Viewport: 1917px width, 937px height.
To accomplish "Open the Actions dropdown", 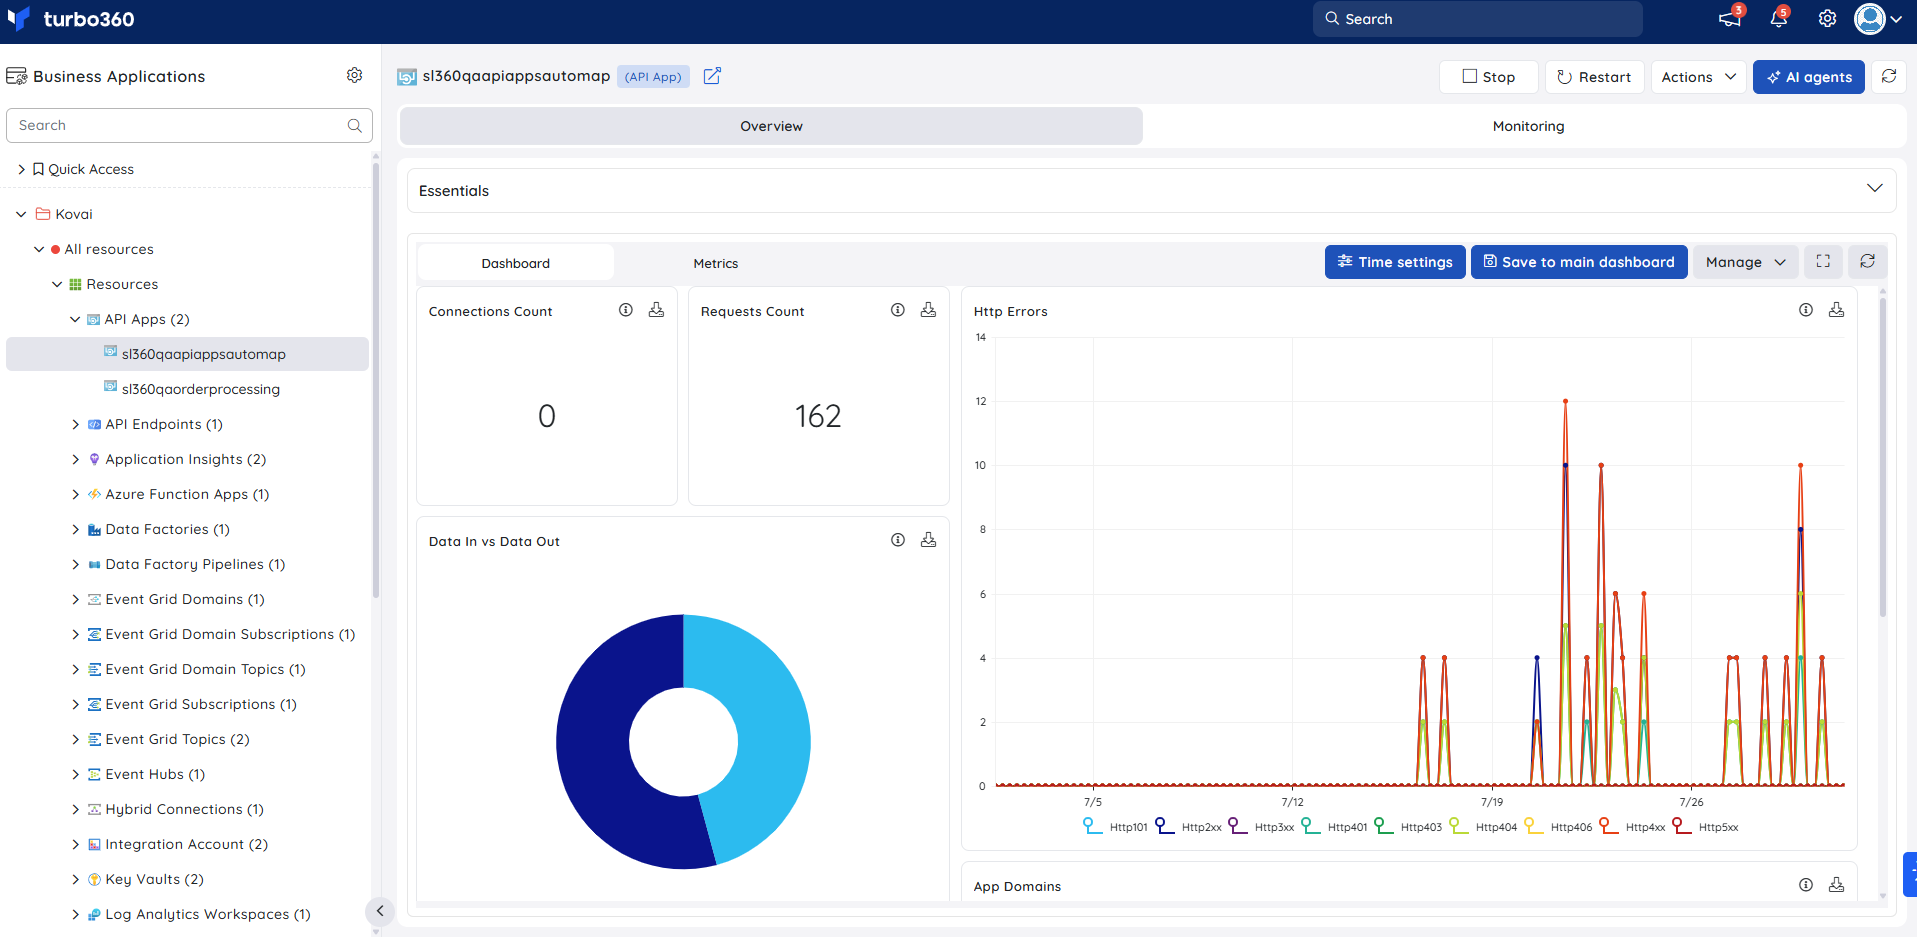I will click(1699, 77).
